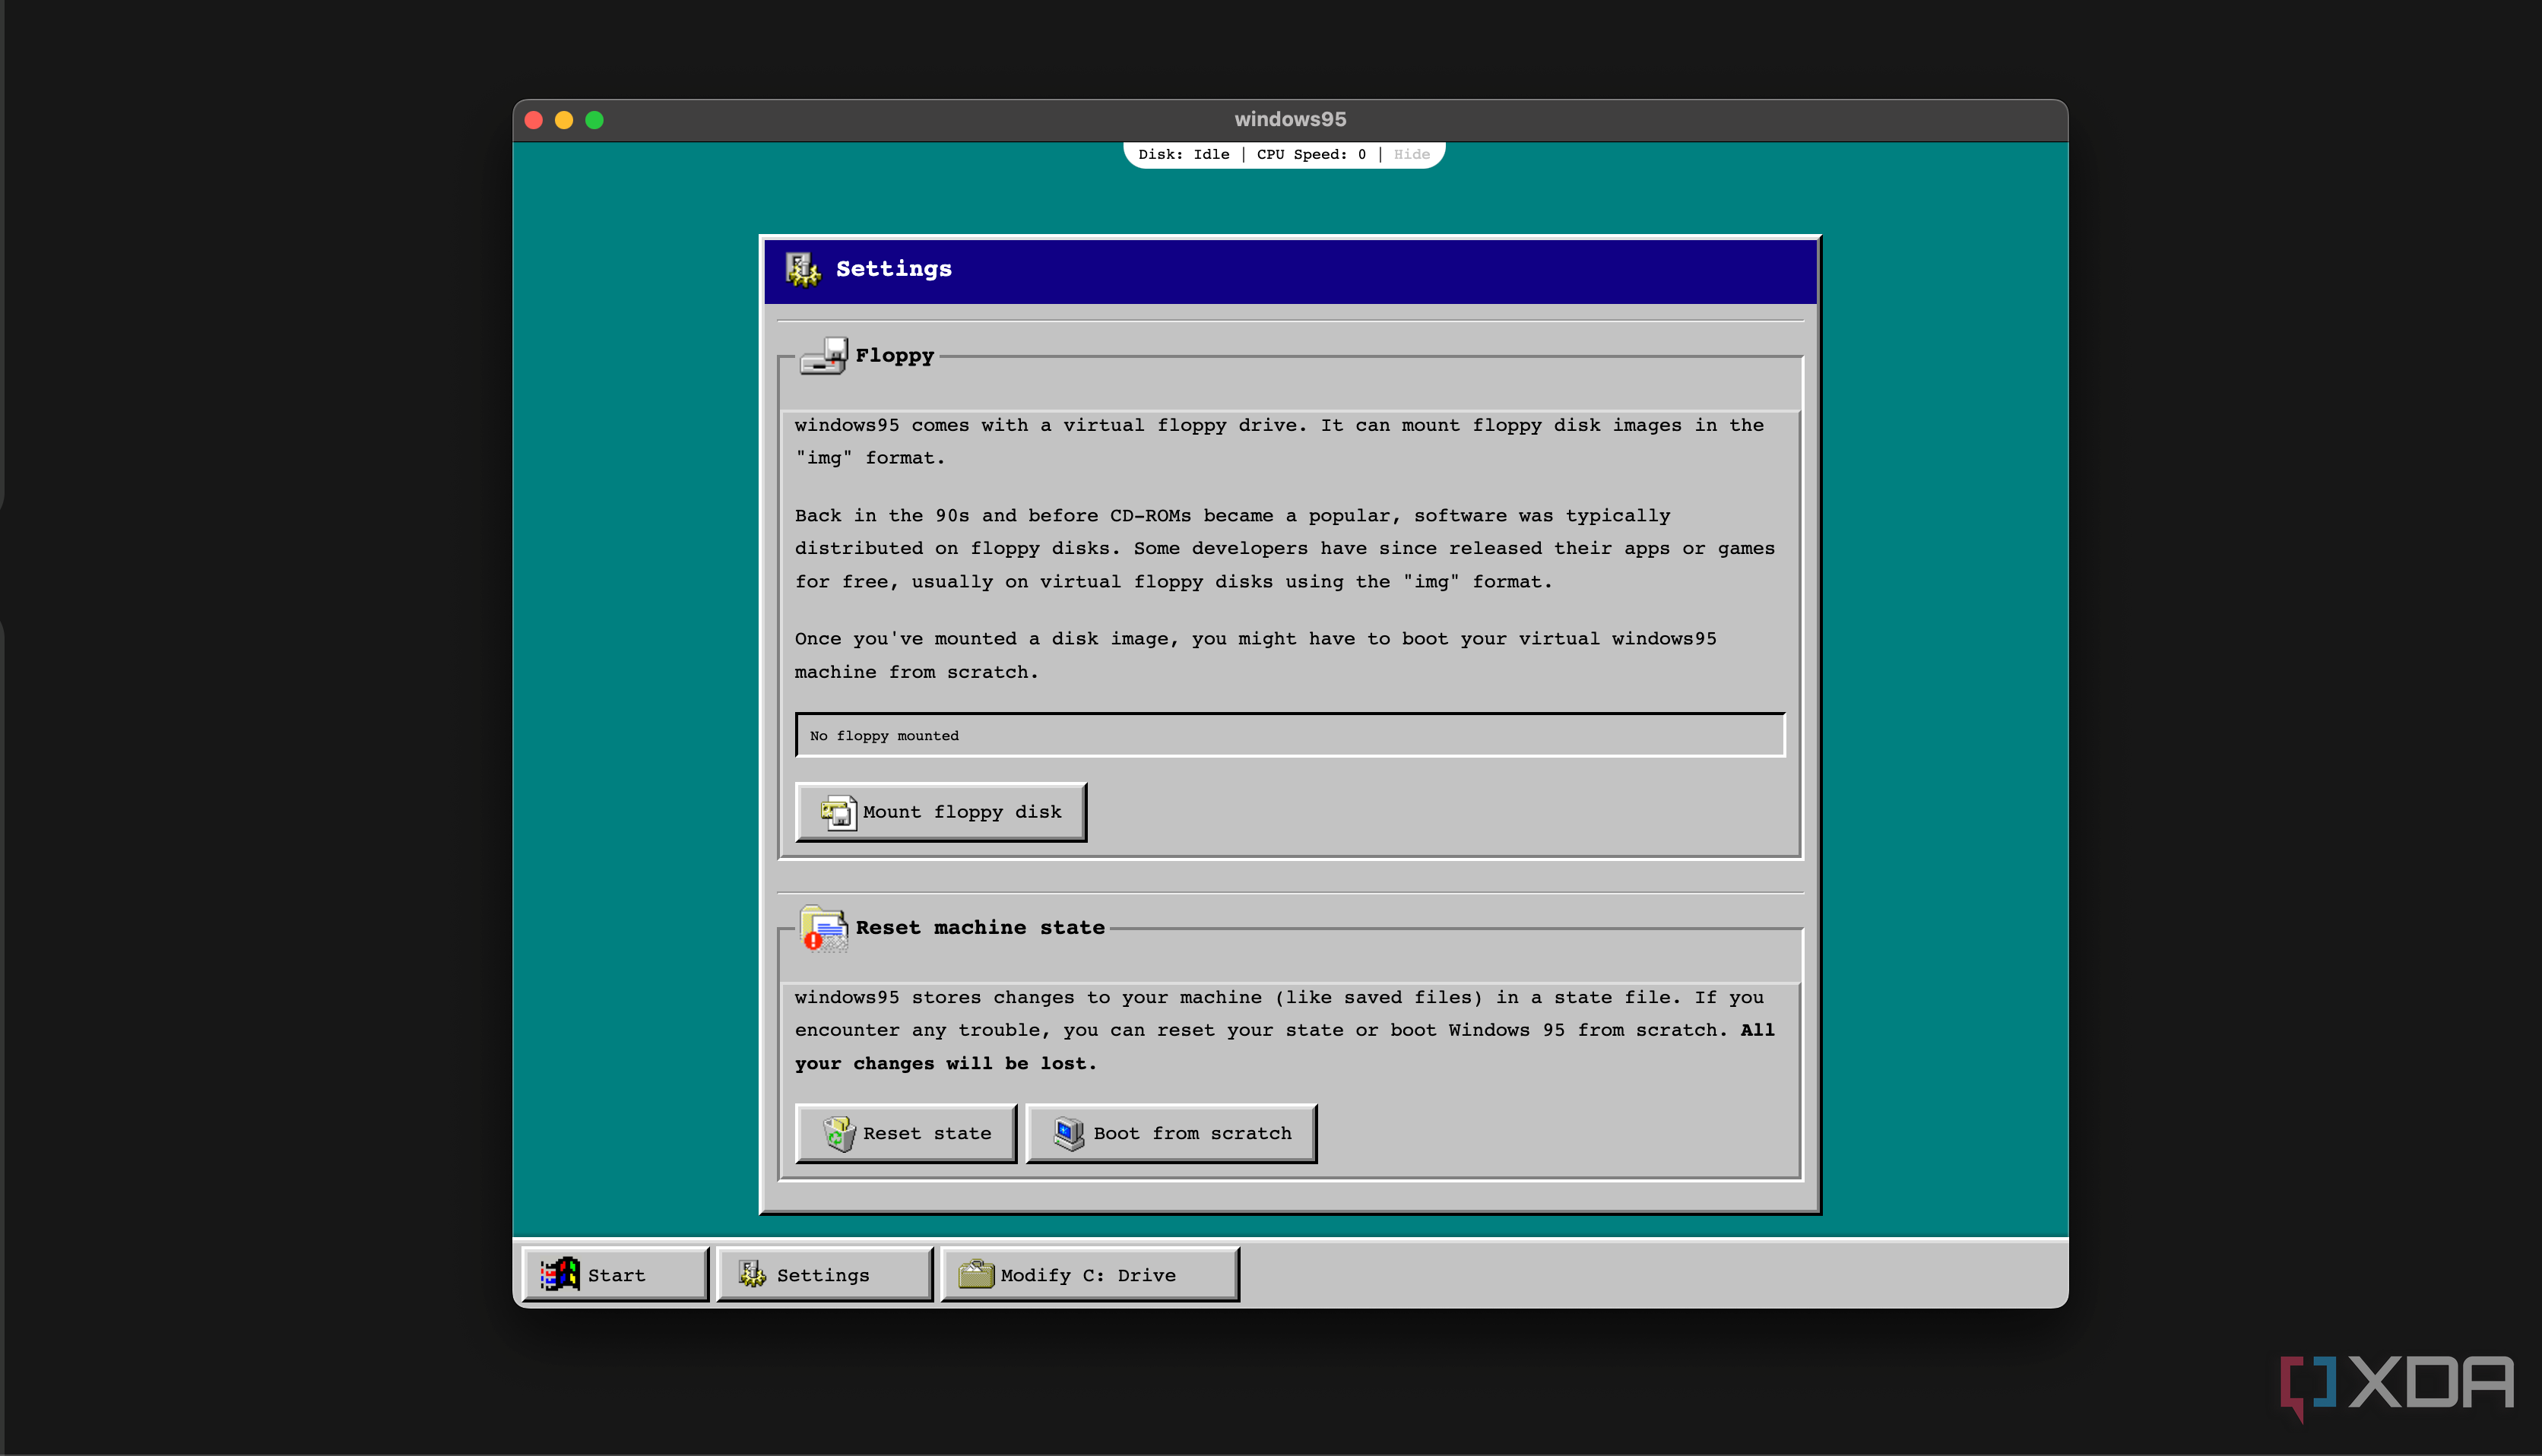Screen dimensions: 2542x1456
Task: Click the 'No floppy mounted' field
Action: tap(1290, 735)
